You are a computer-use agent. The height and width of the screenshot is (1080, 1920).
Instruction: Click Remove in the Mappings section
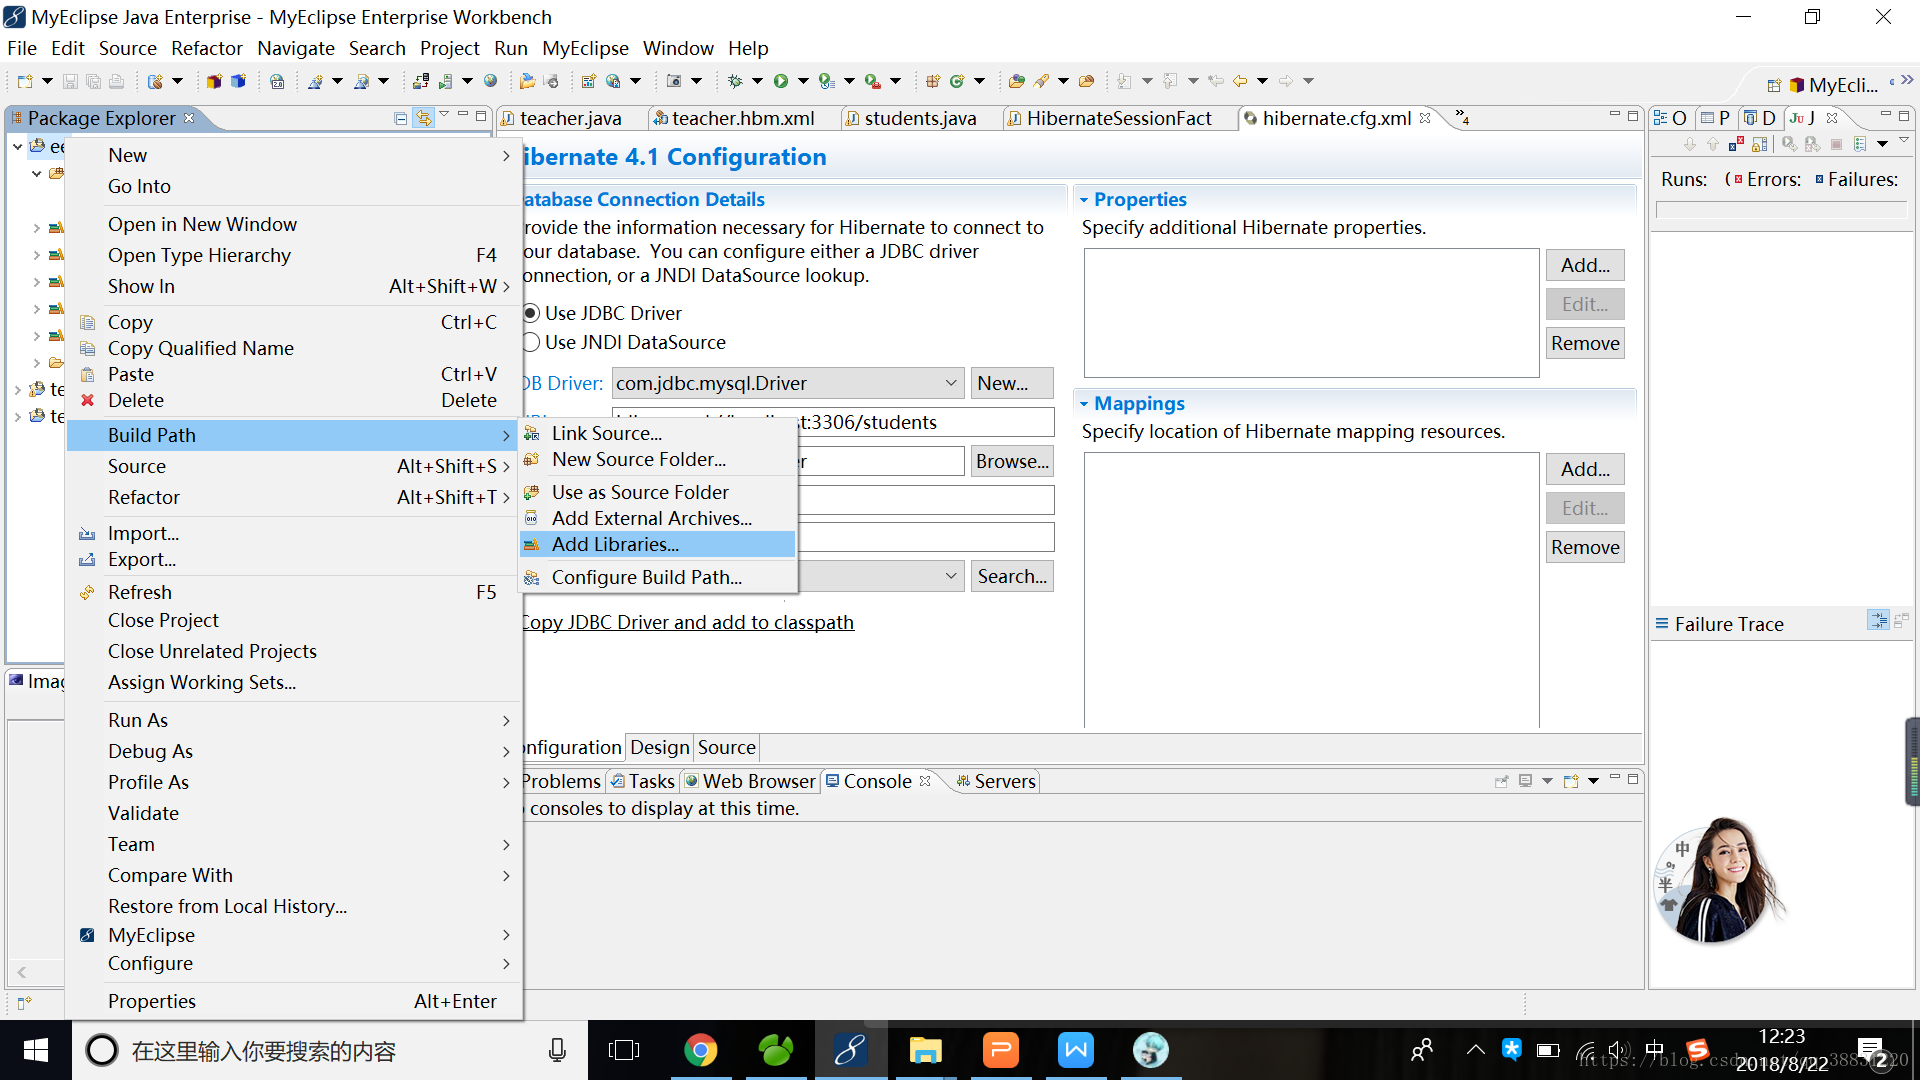(x=1585, y=547)
